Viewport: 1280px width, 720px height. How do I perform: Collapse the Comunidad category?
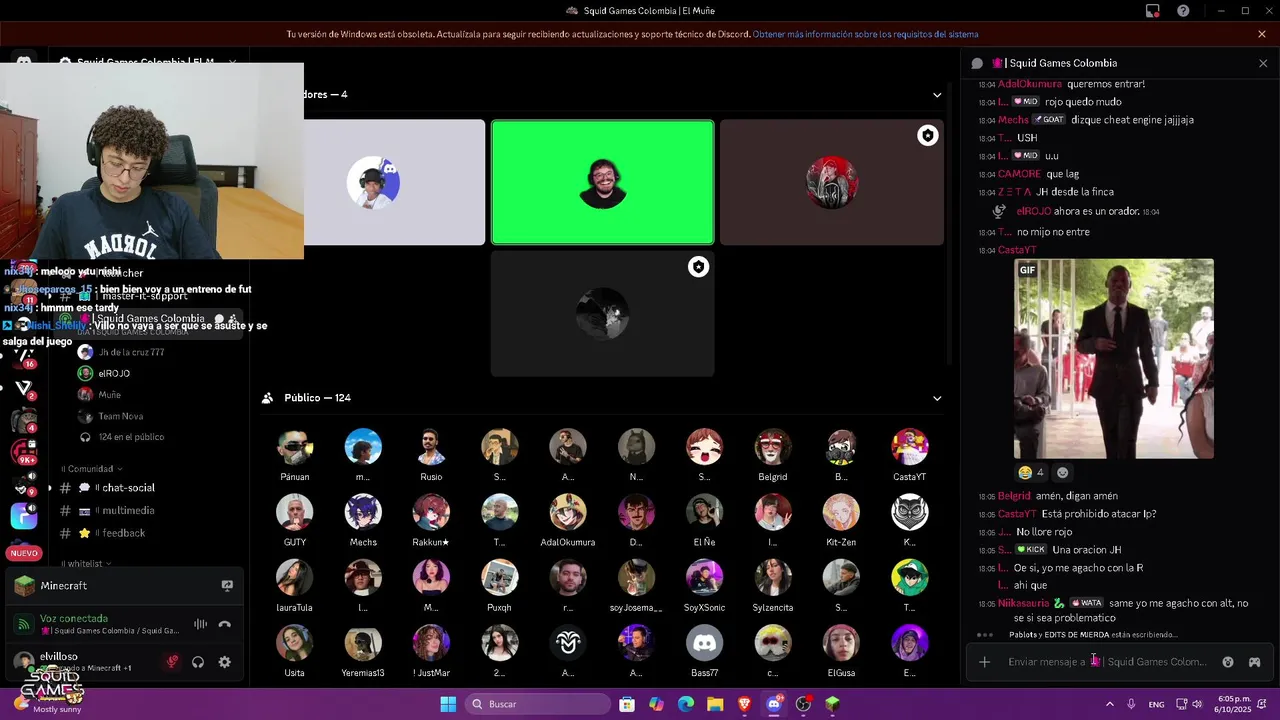[x=92, y=468]
